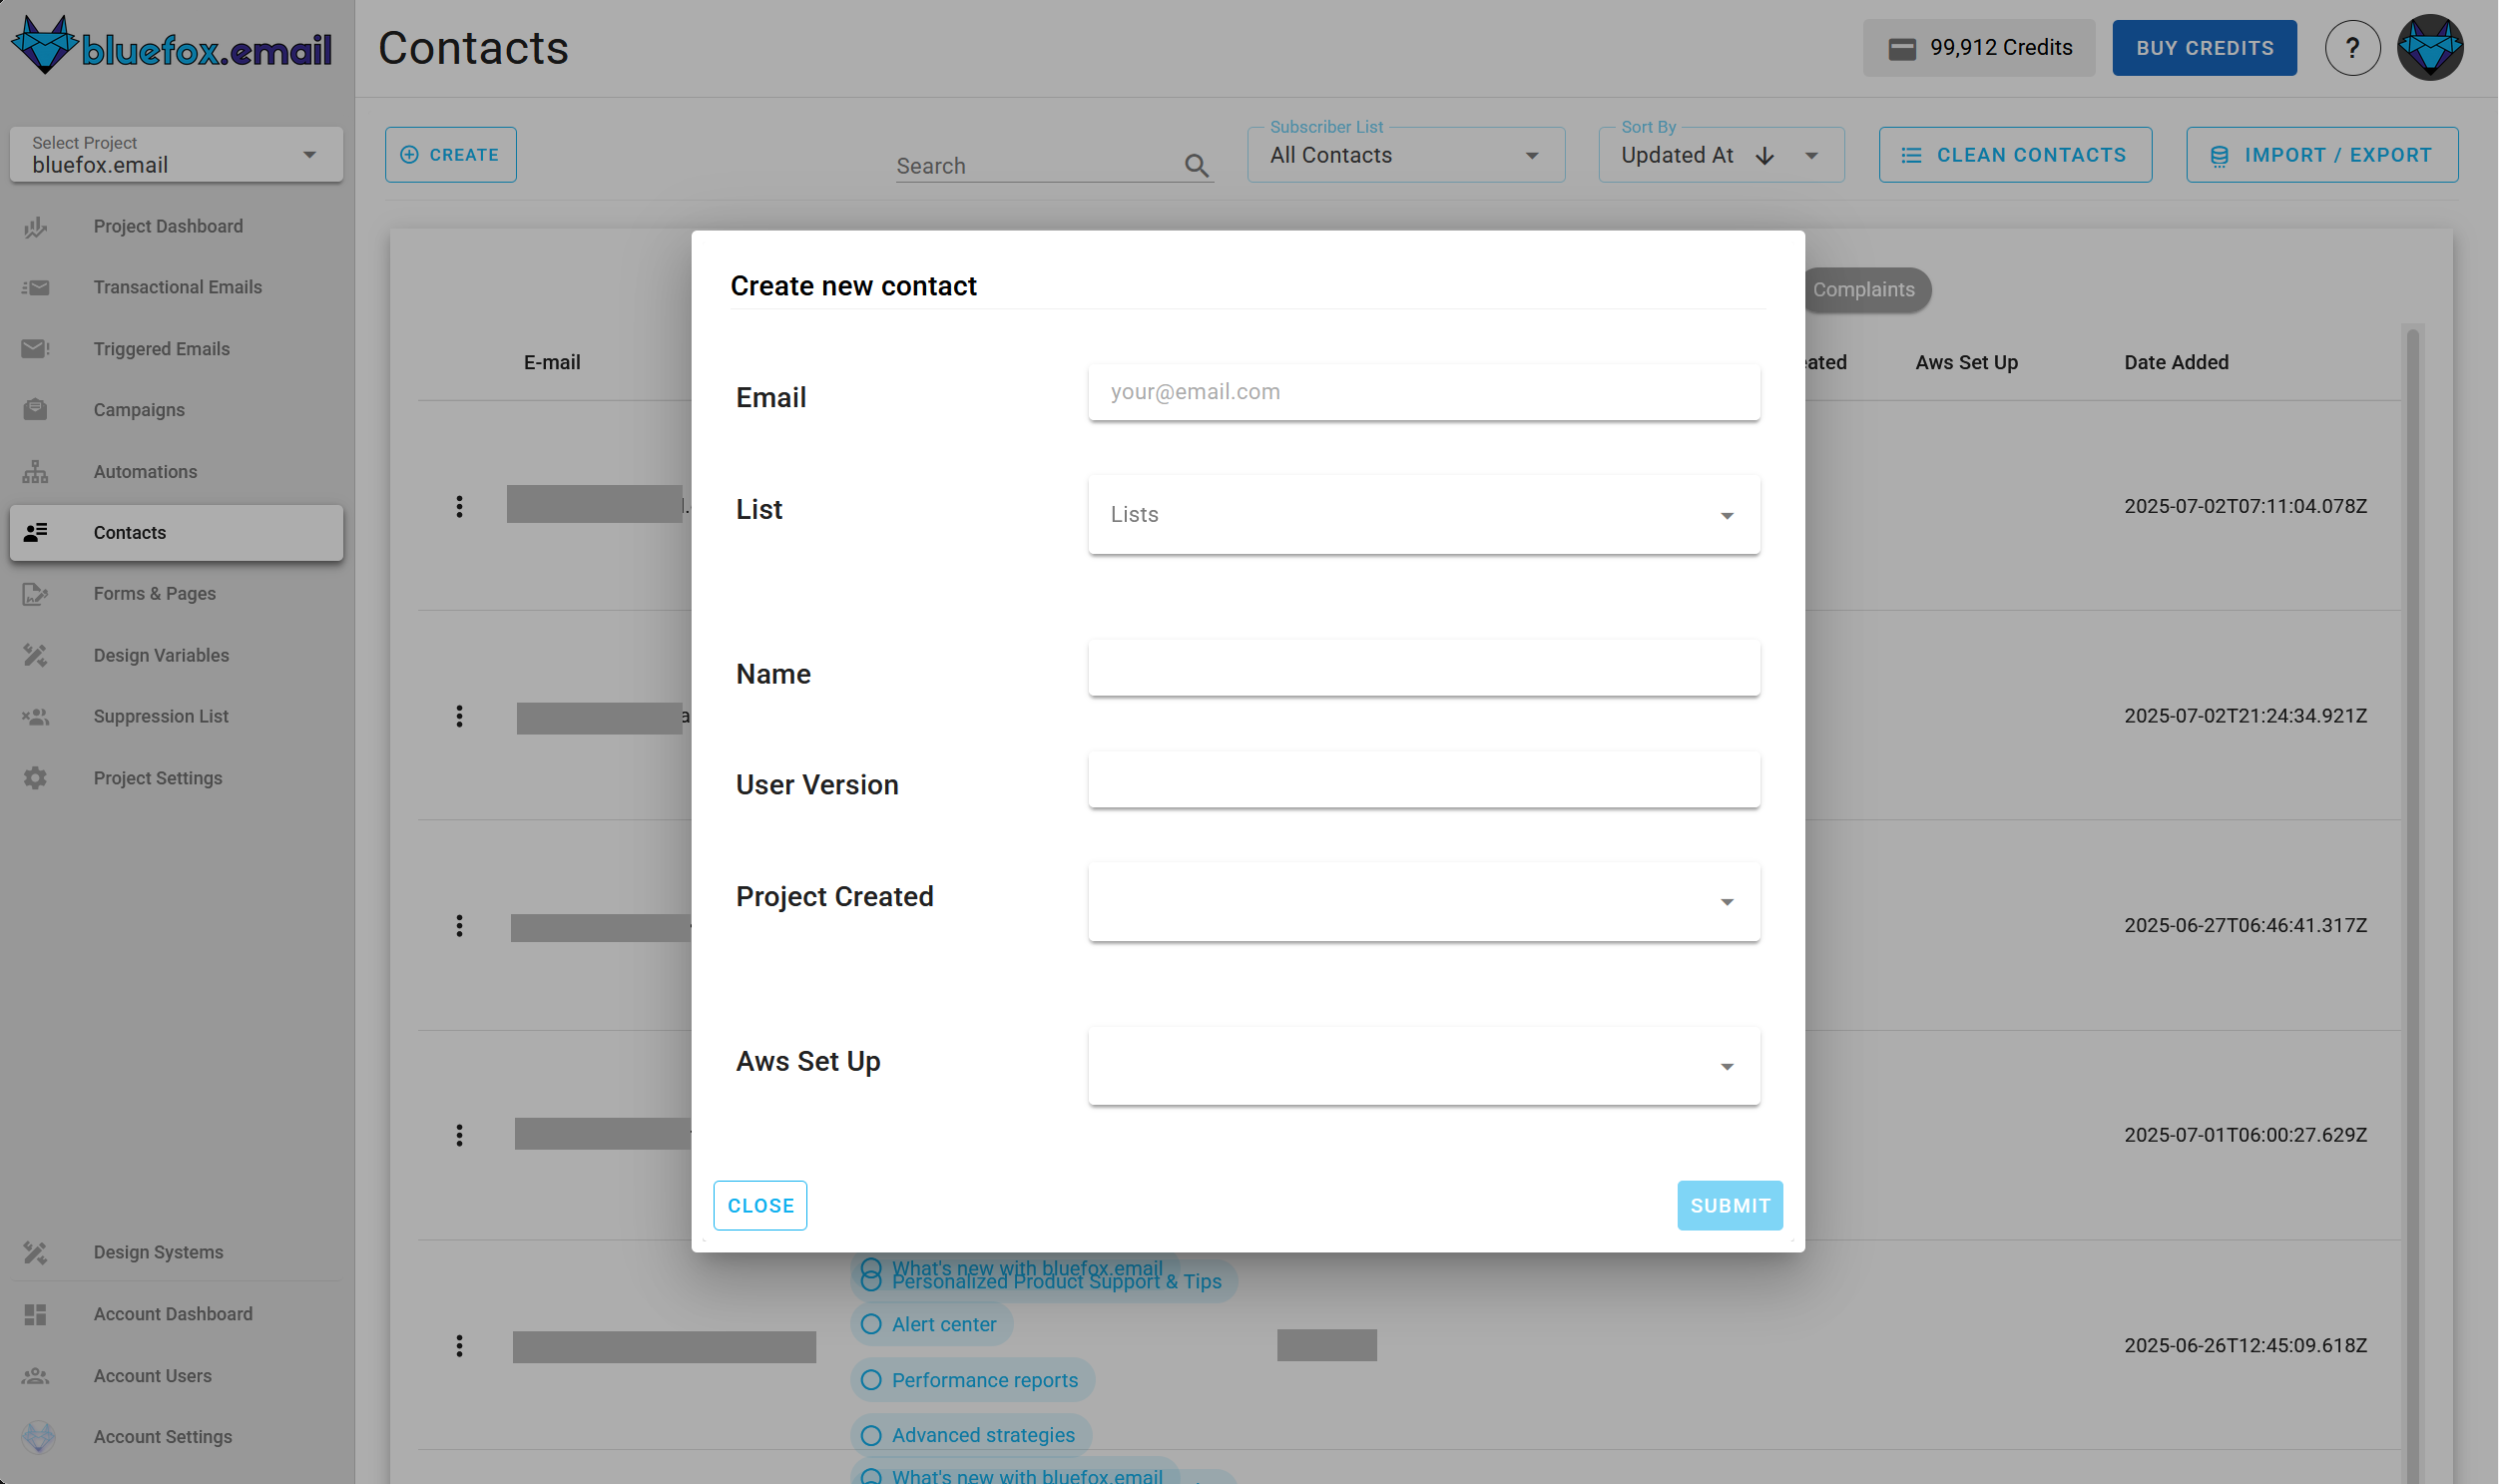Viewport: 2499px width, 1484px height.
Task: Click the Contacts person-list icon
Action: tap(35, 533)
